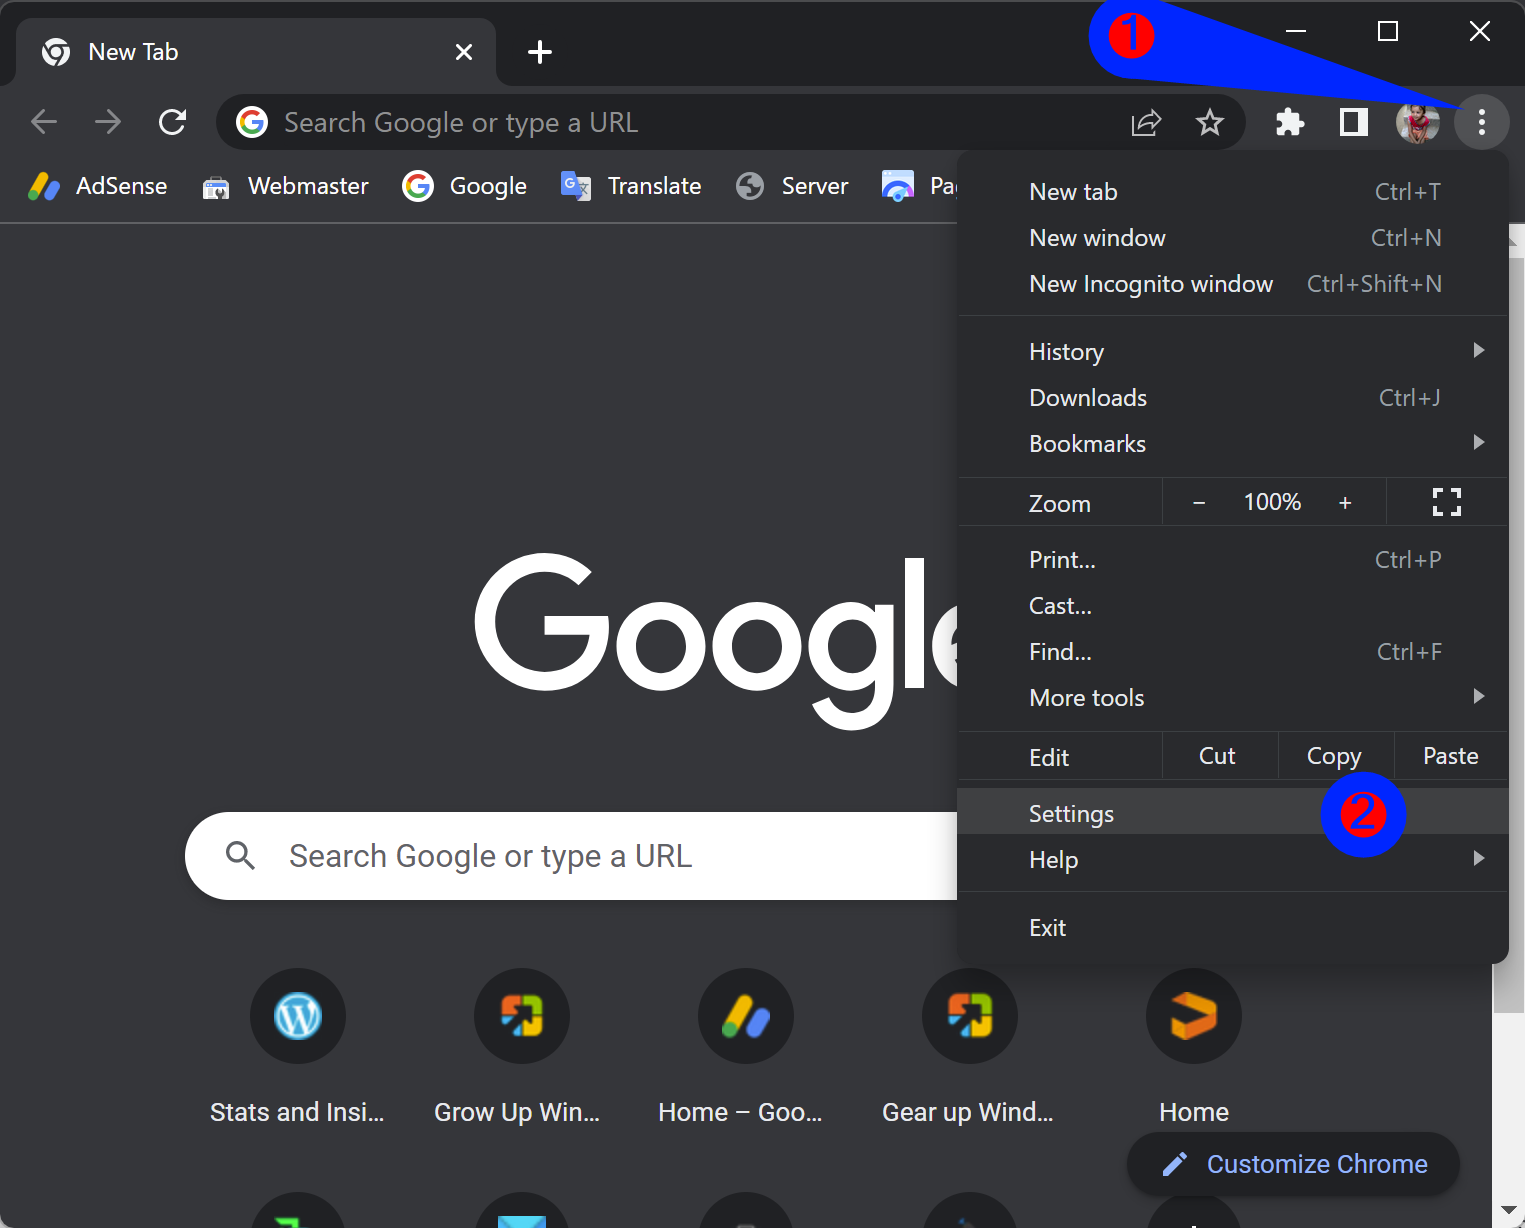Screen dimensions: 1525x1228
Task: Open the profile avatar
Action: (1417, 123)
